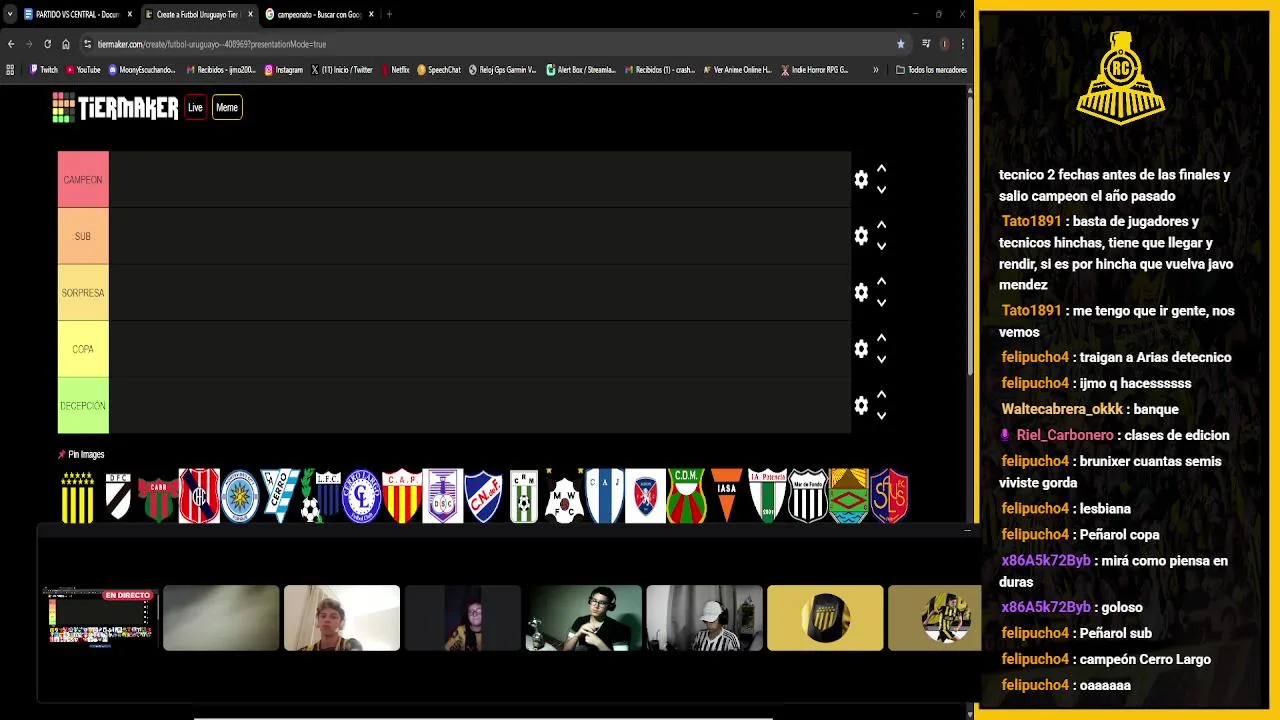Screen dimensions: 1280x720
Task: Open the Netflix bookmark
Action: 394,70
